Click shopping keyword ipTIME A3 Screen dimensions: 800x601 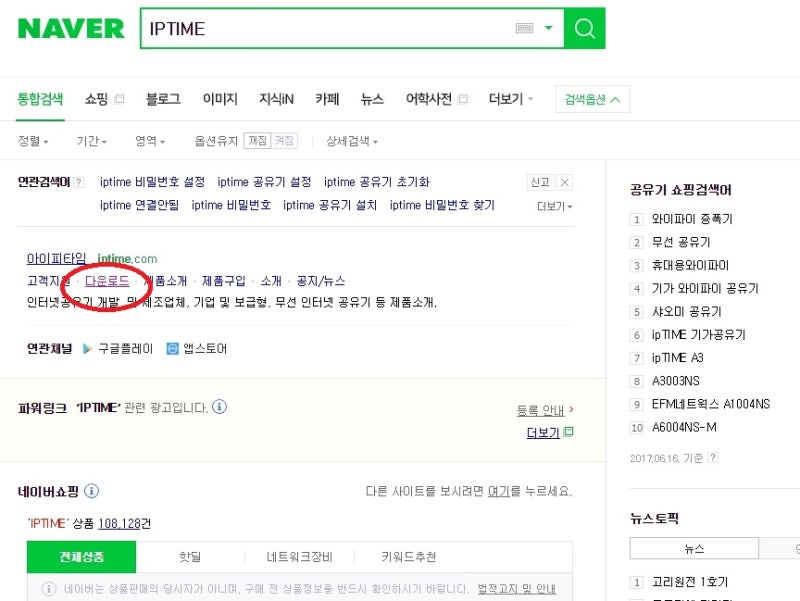click(678, 358)
